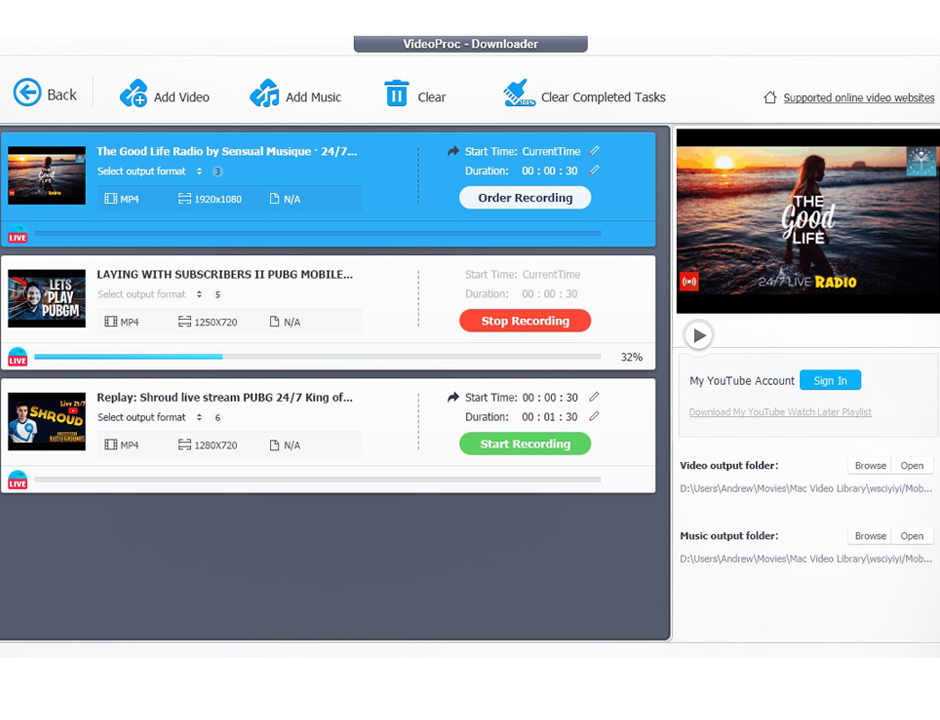Sign In to YouTube account
This screenshot has width=940, height=720.
click(x=830, y=380)
